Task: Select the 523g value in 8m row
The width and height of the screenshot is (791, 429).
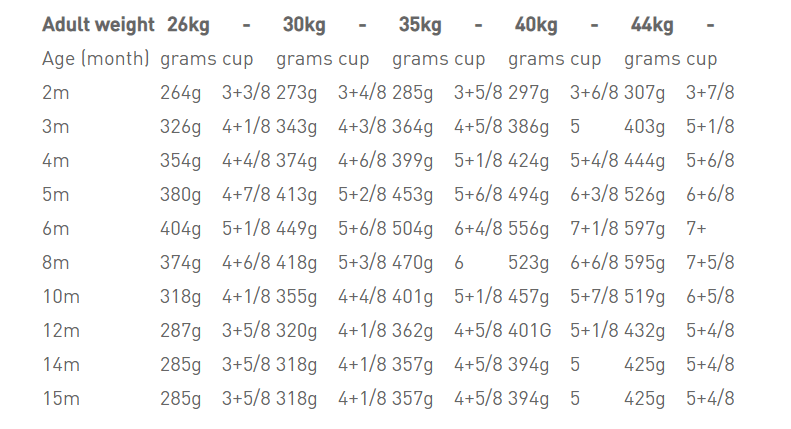Action: (528, 262)
